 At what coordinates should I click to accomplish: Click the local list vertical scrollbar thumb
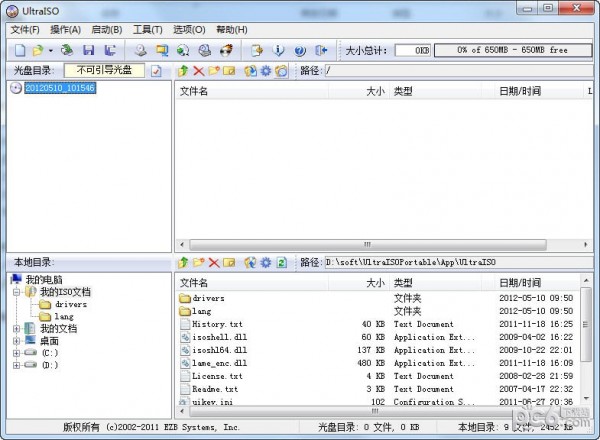coord(586,325)
